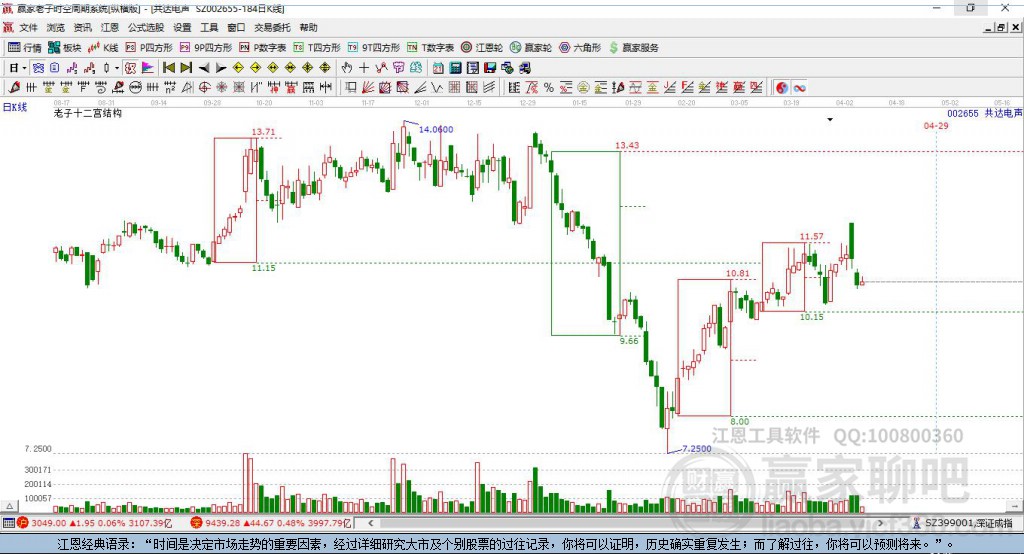The height and width of the screenshot is (554, 1024).
Task: Jump to the last bar icon
Action: 186,68
